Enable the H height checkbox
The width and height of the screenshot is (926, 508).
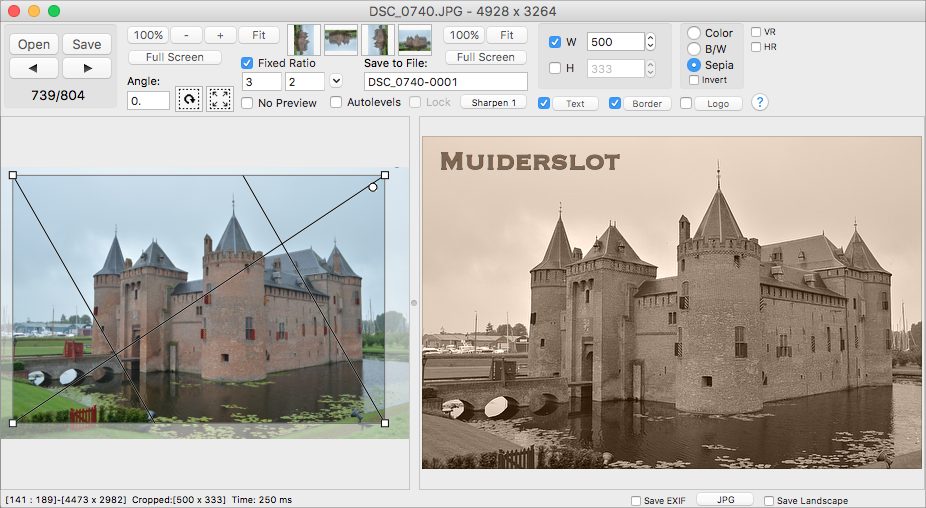pos(555,68)
